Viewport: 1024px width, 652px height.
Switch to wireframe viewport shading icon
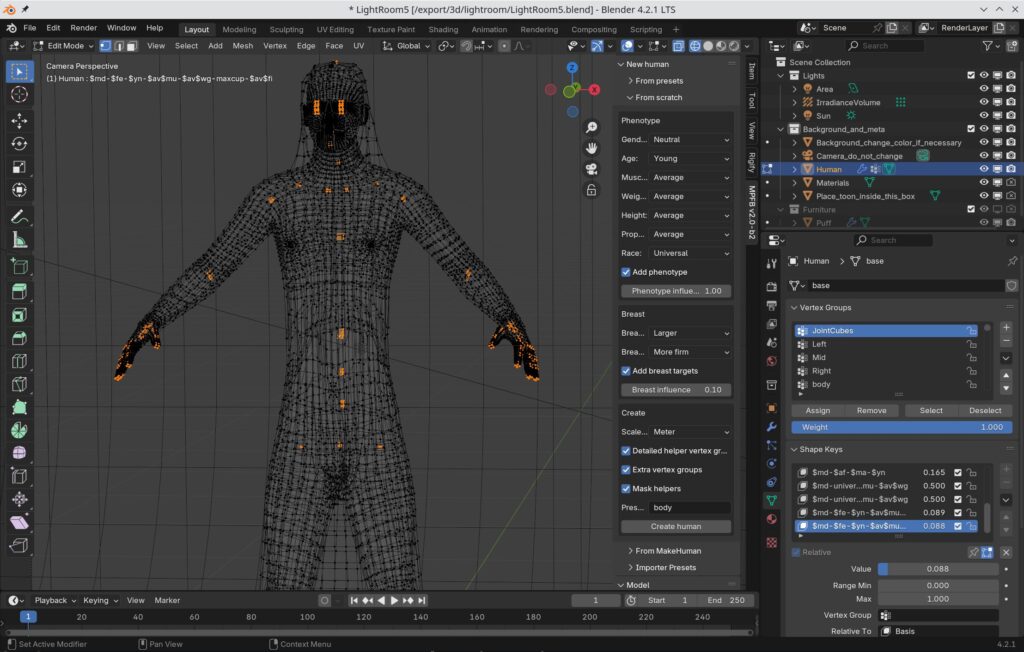pos(695,45)
